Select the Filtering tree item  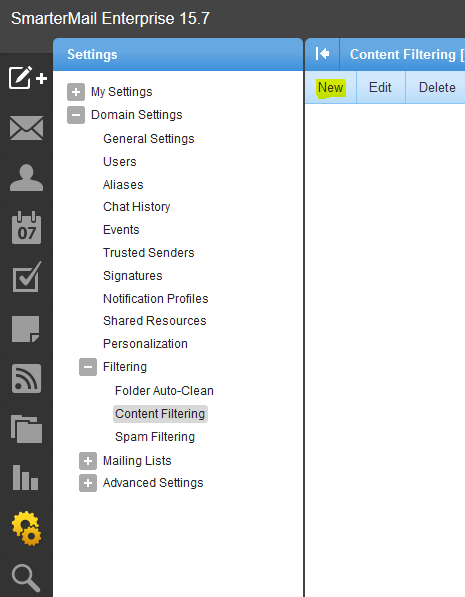click(125, 367)
